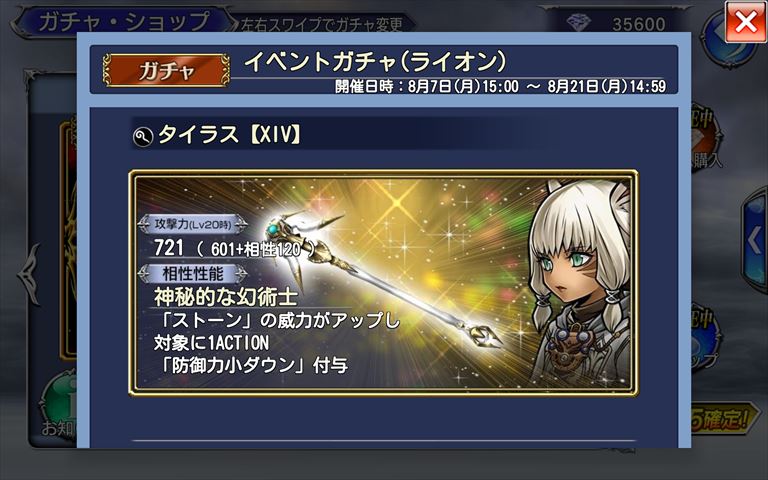This screenshot has width=768, height=480.
Task: Go to previous gacha with ornate left arrow
Action: [x=28, y=274]
